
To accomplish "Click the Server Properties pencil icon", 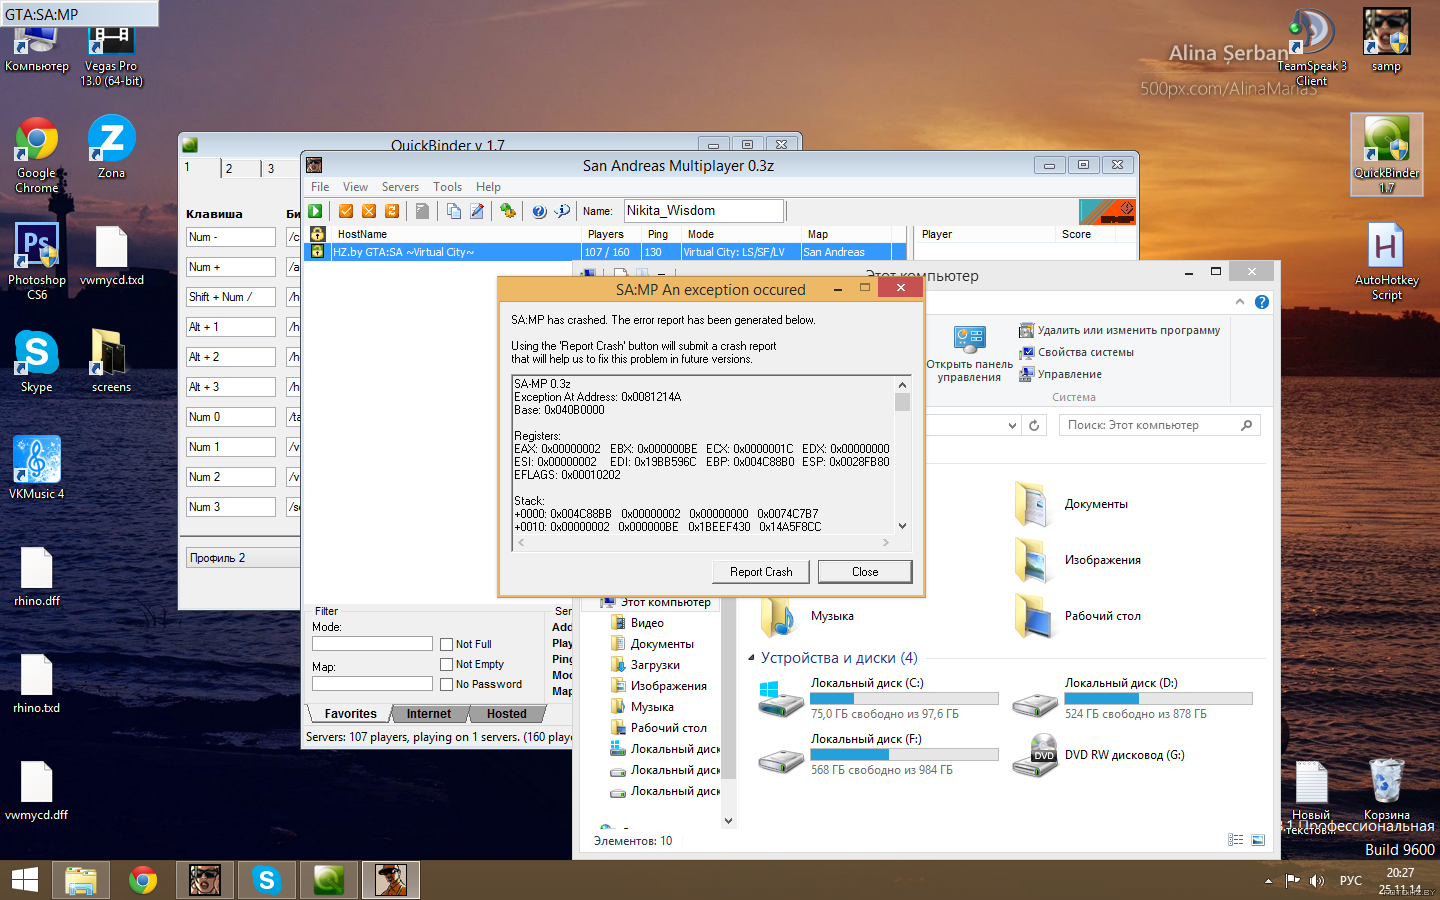I will 477,211.
